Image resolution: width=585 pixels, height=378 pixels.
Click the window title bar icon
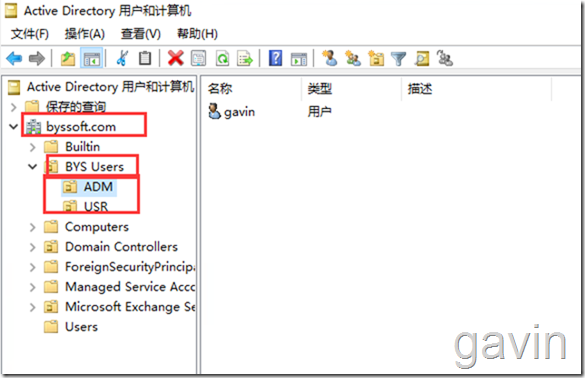(11, 11)
